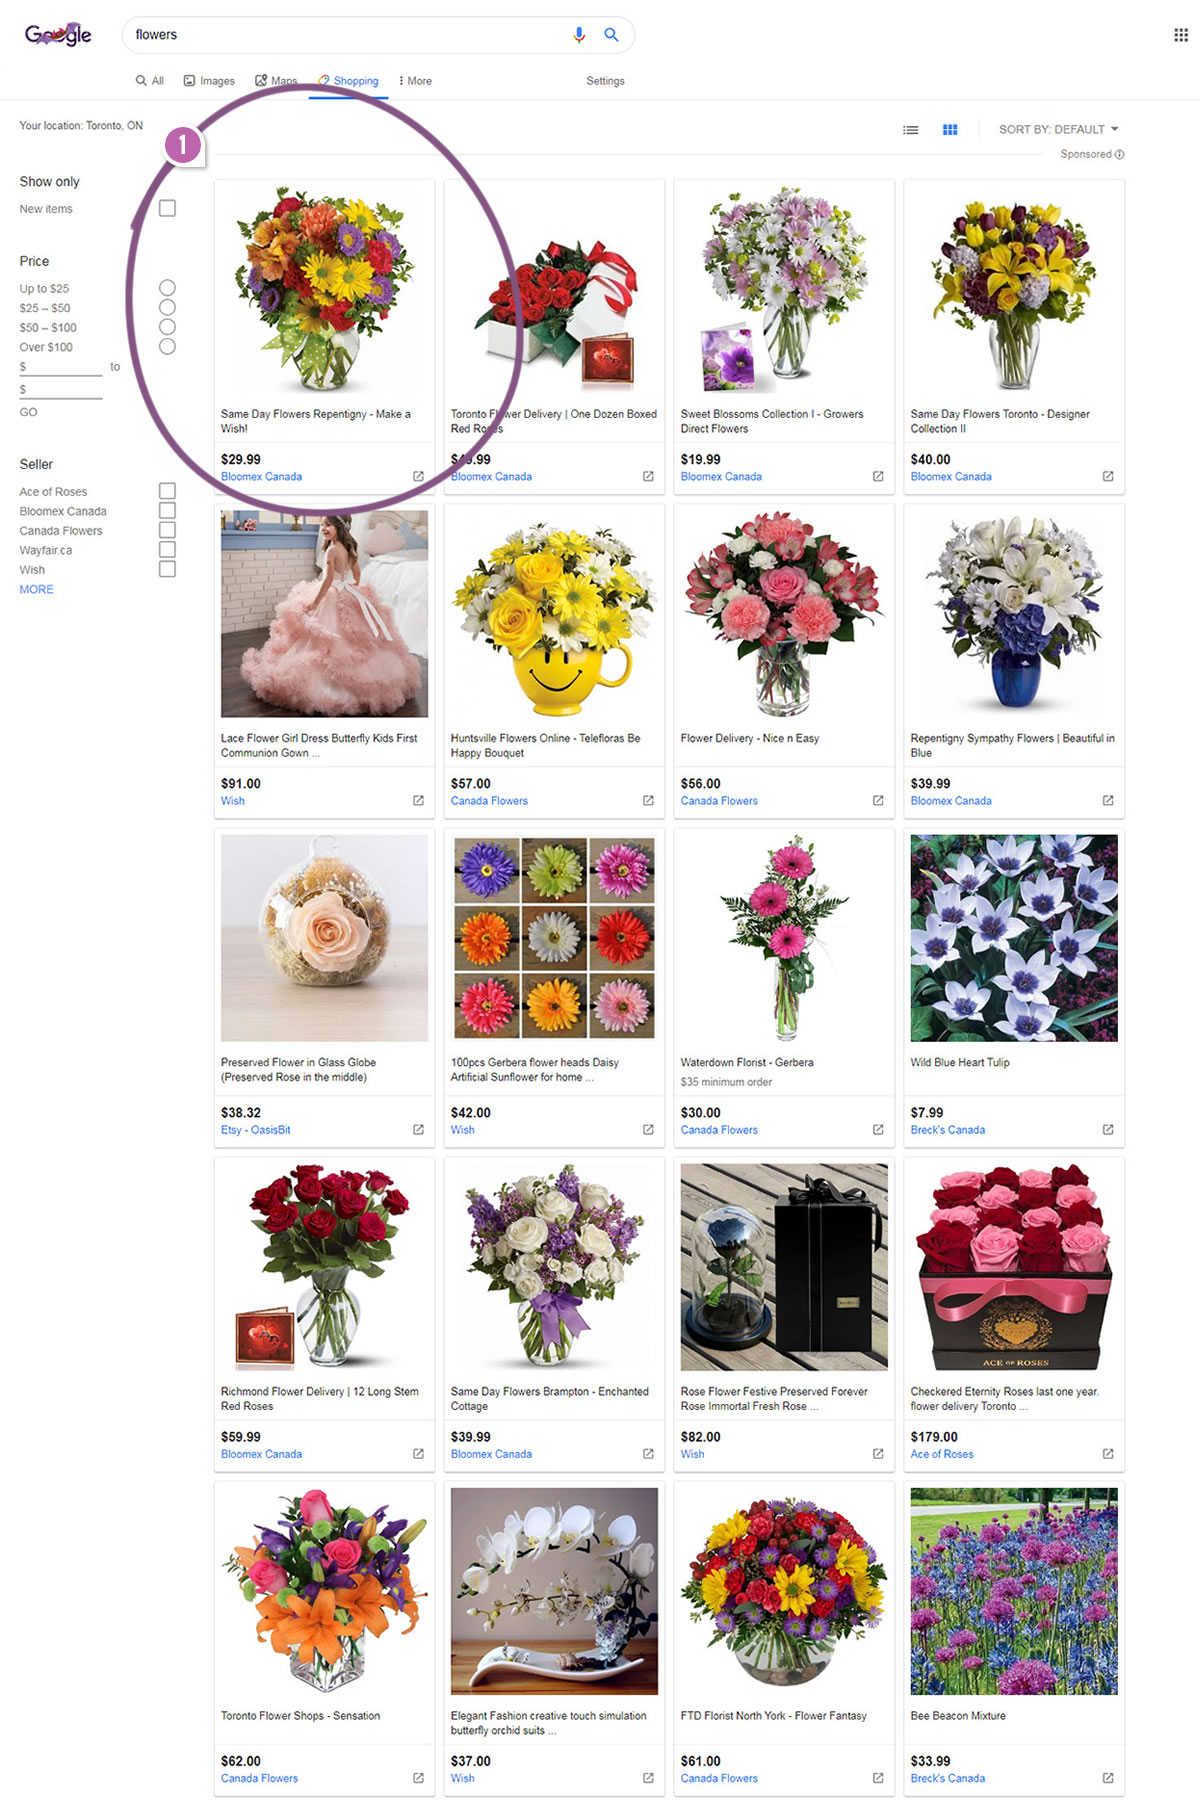Screen dimensions: 1200x1800
Task: Expand seller list with MORE
Action: click(x=37, y=590)
